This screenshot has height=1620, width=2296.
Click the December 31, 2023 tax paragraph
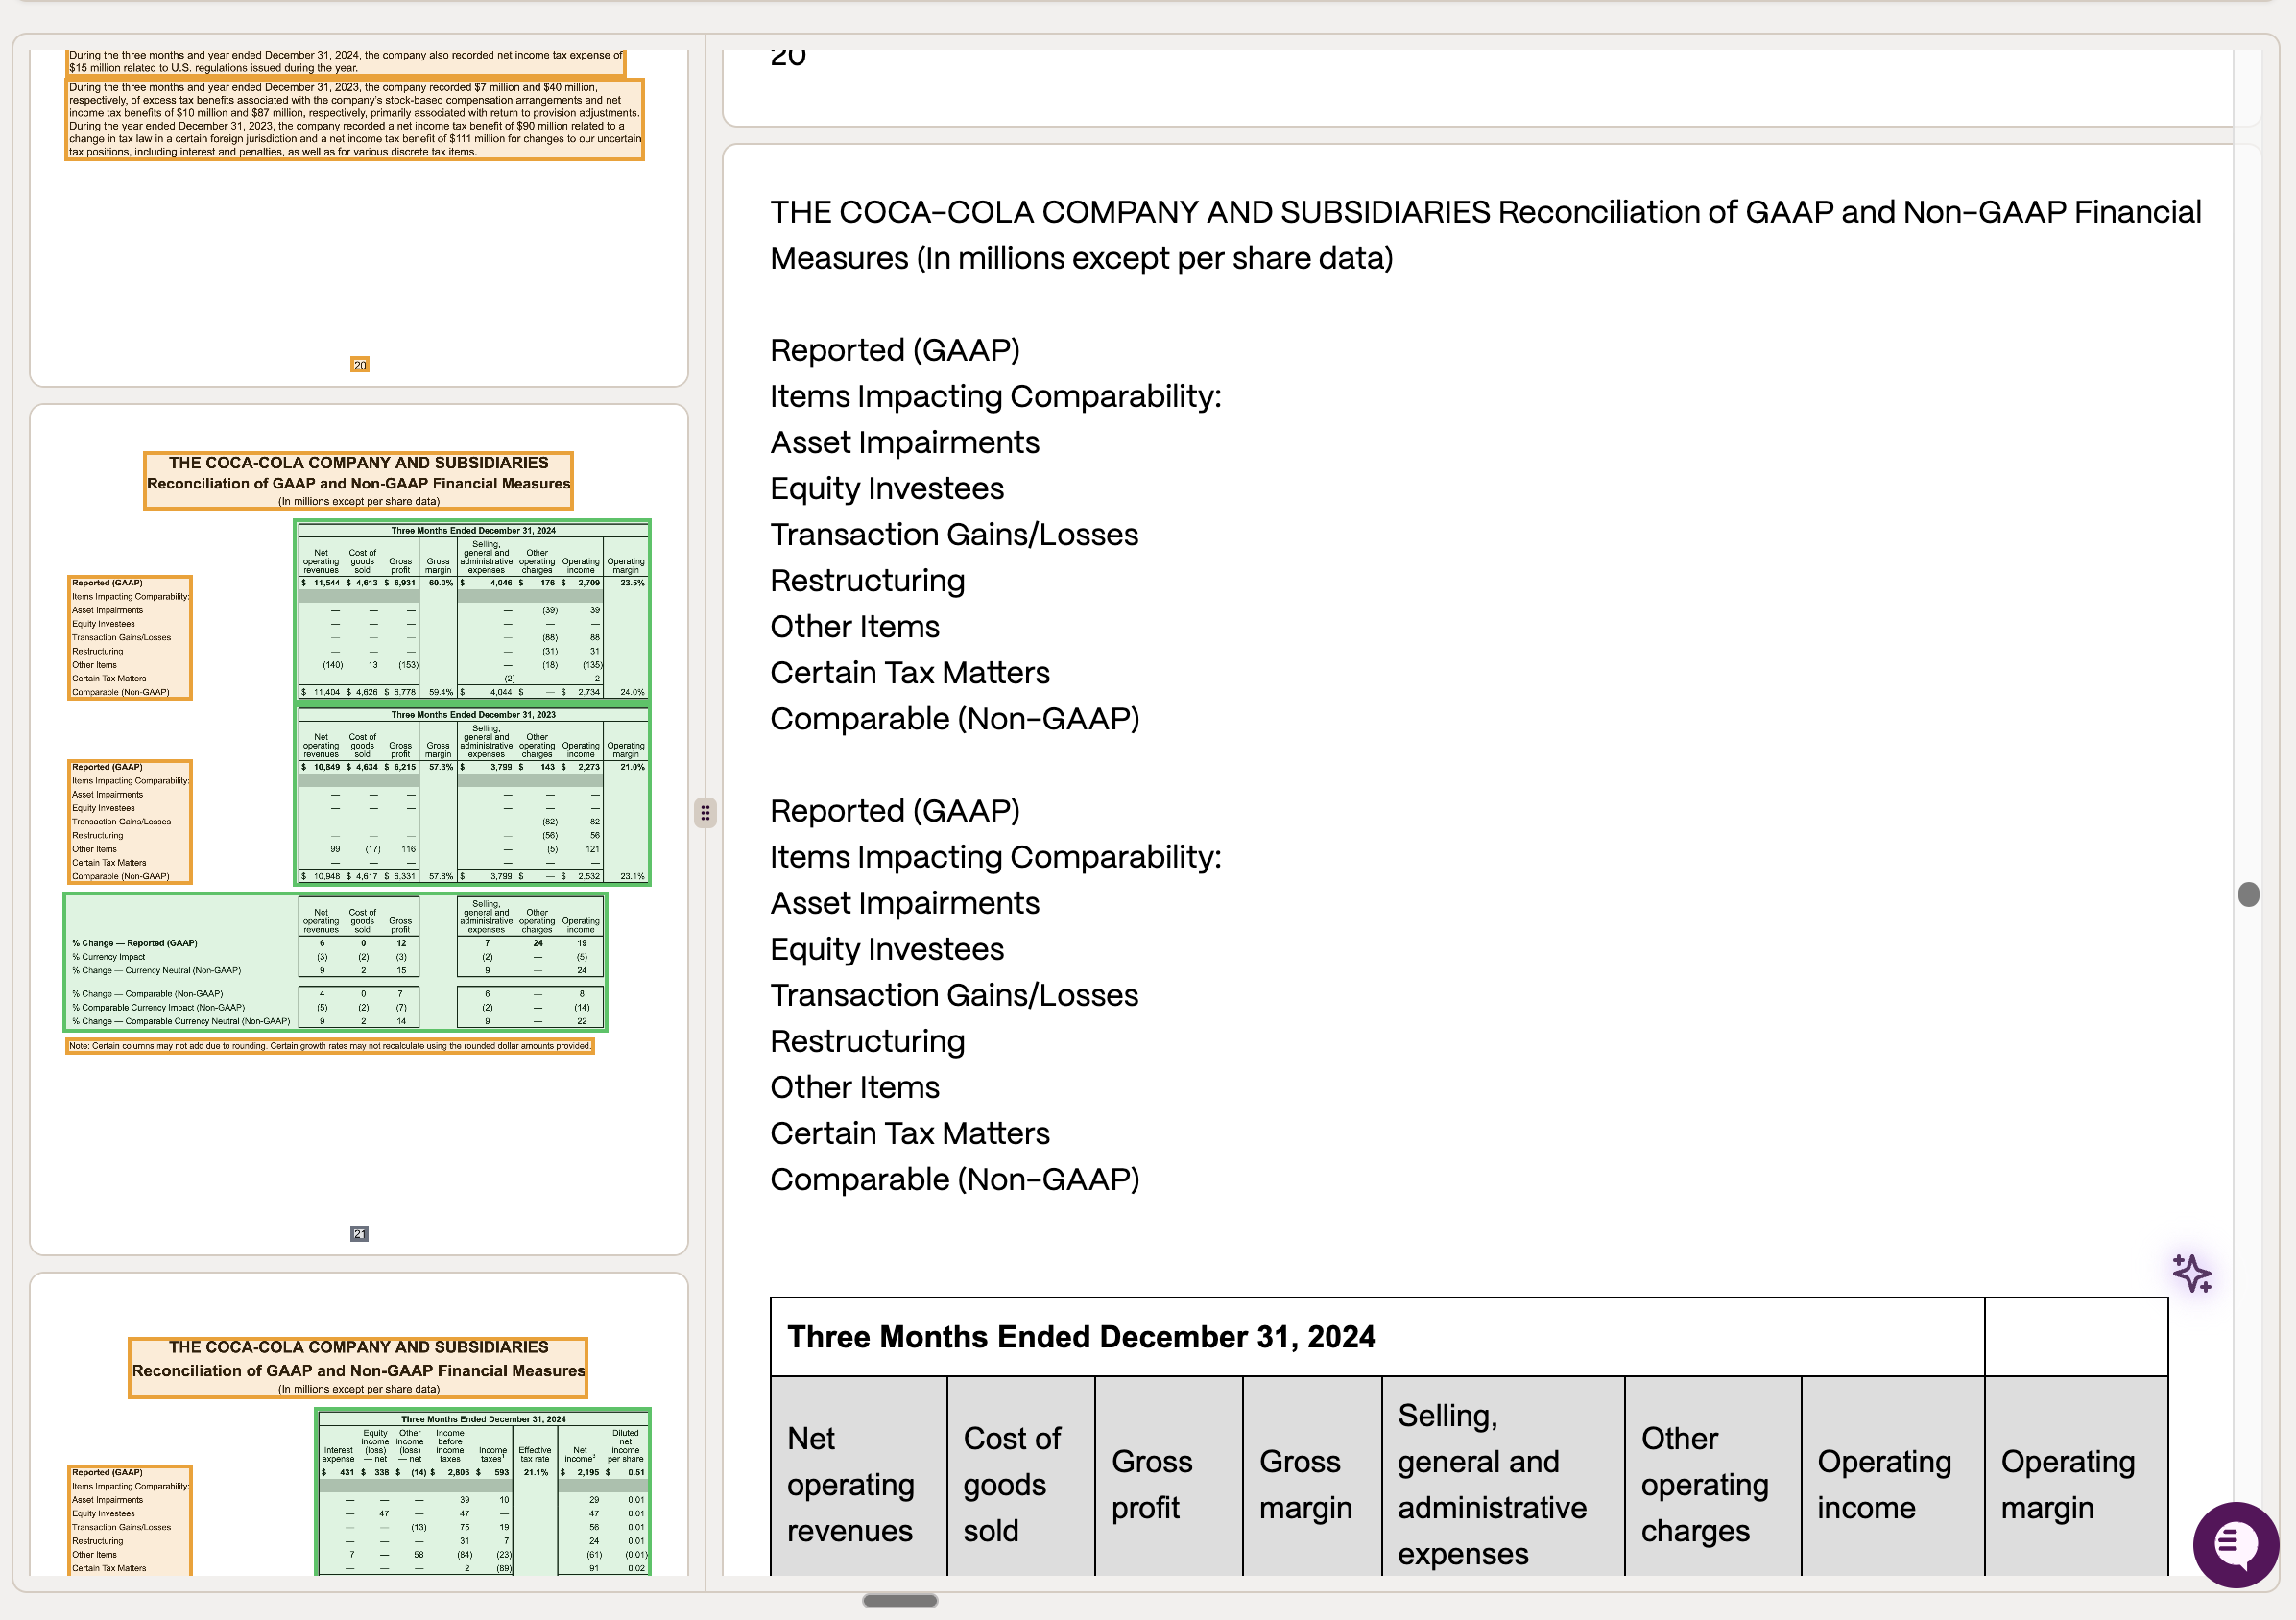(355, 119)
